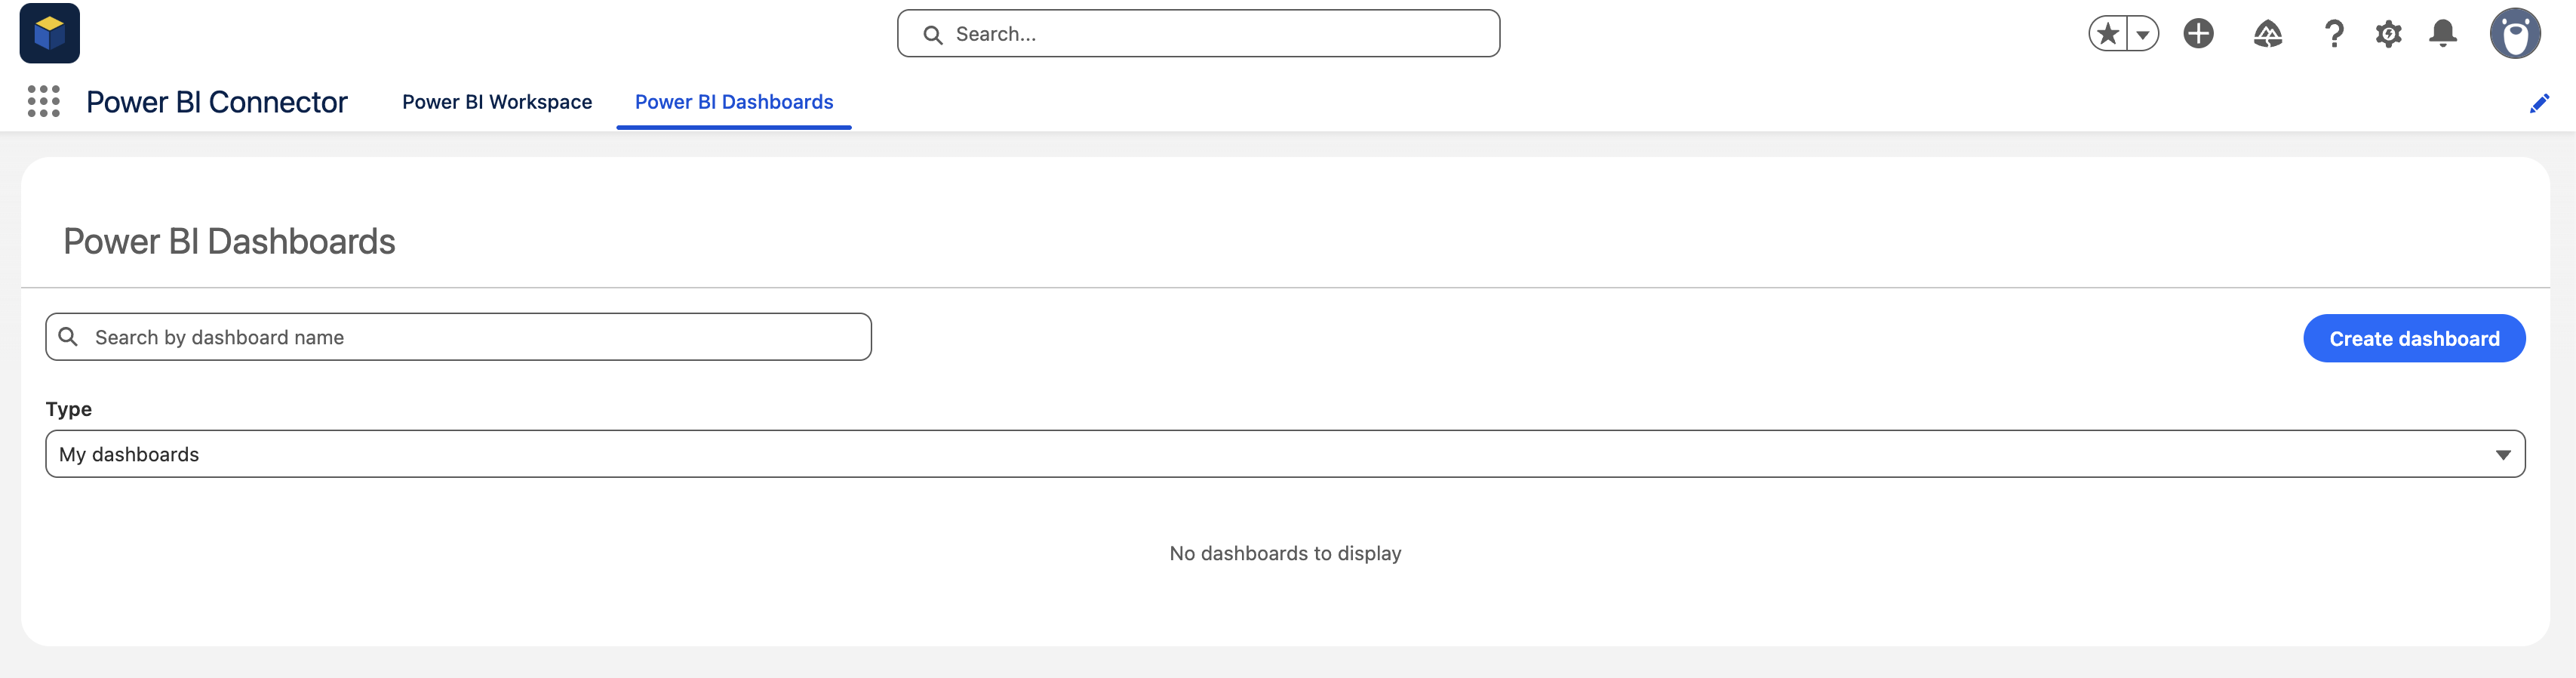Click the Search by dashboard name field
Image resolution: width=2576 pixels, height=678 pixels.
[458, 337]
